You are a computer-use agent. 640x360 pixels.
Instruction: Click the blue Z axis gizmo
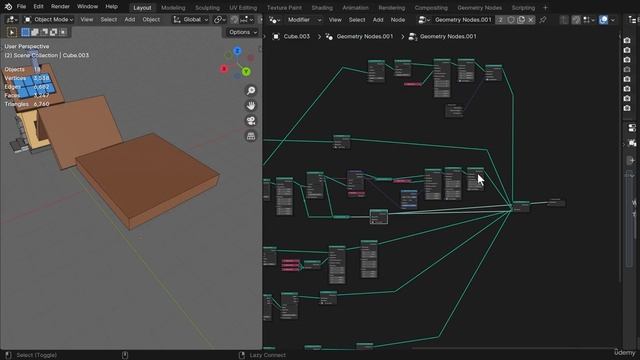coord(237,51)
